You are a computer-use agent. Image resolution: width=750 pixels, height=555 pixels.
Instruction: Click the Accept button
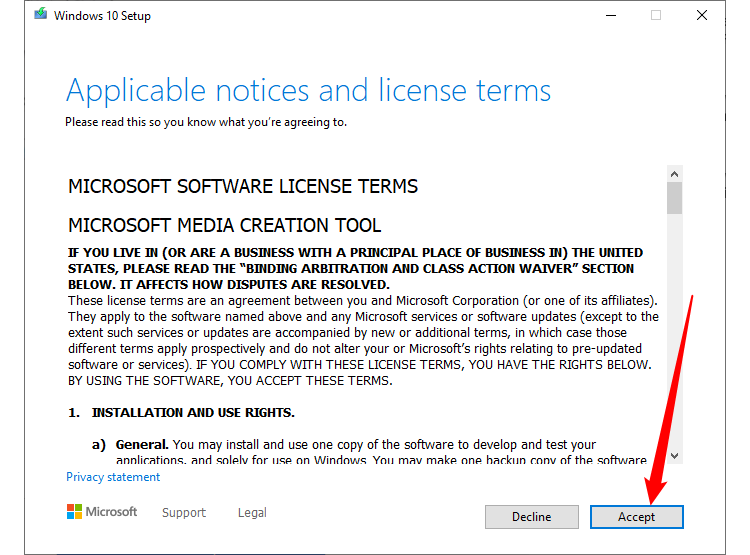(x=636, y=517)
